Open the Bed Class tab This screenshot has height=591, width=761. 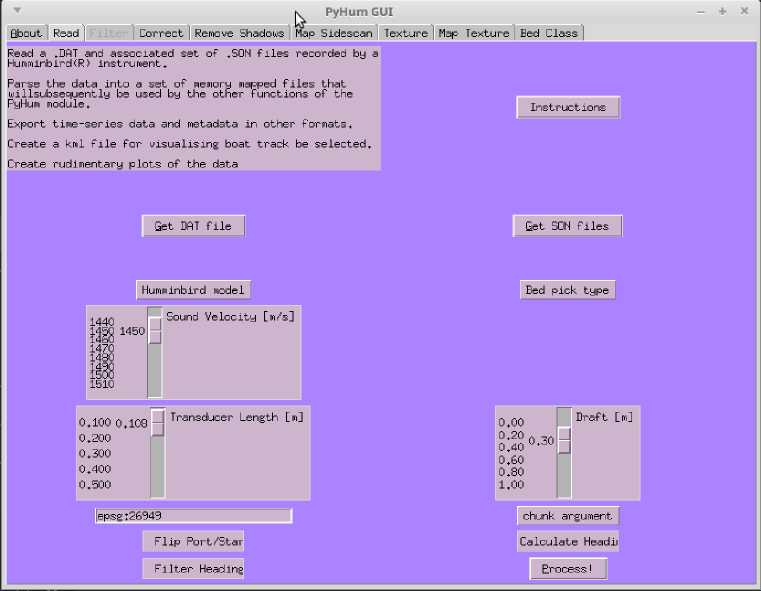[x=548, y=33]
